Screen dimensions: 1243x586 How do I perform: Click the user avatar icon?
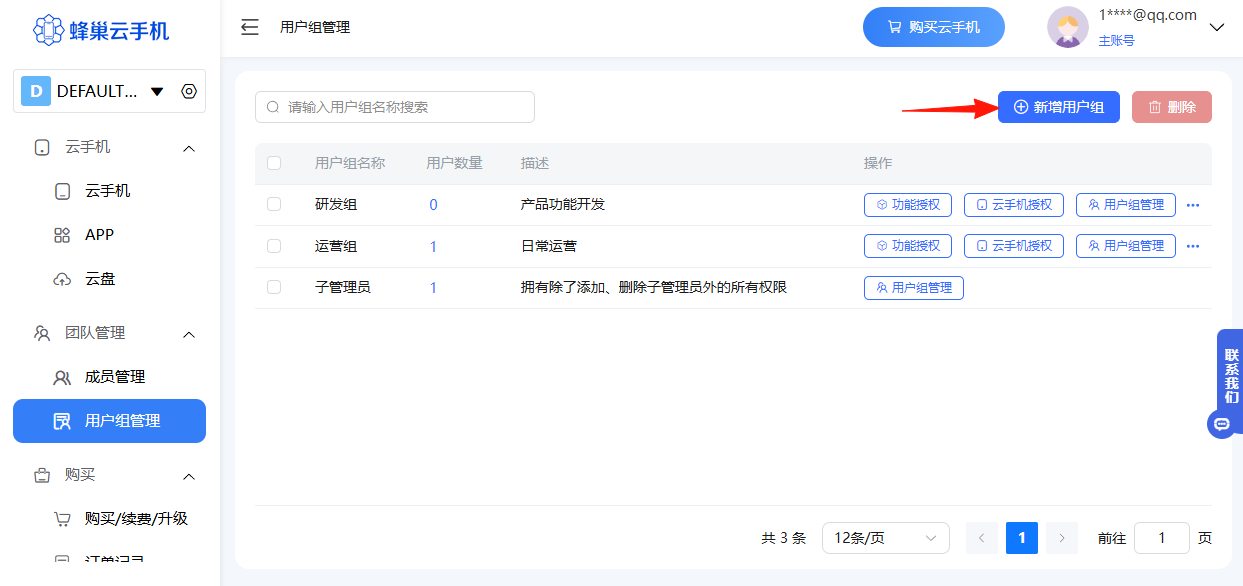(1067, 27)
